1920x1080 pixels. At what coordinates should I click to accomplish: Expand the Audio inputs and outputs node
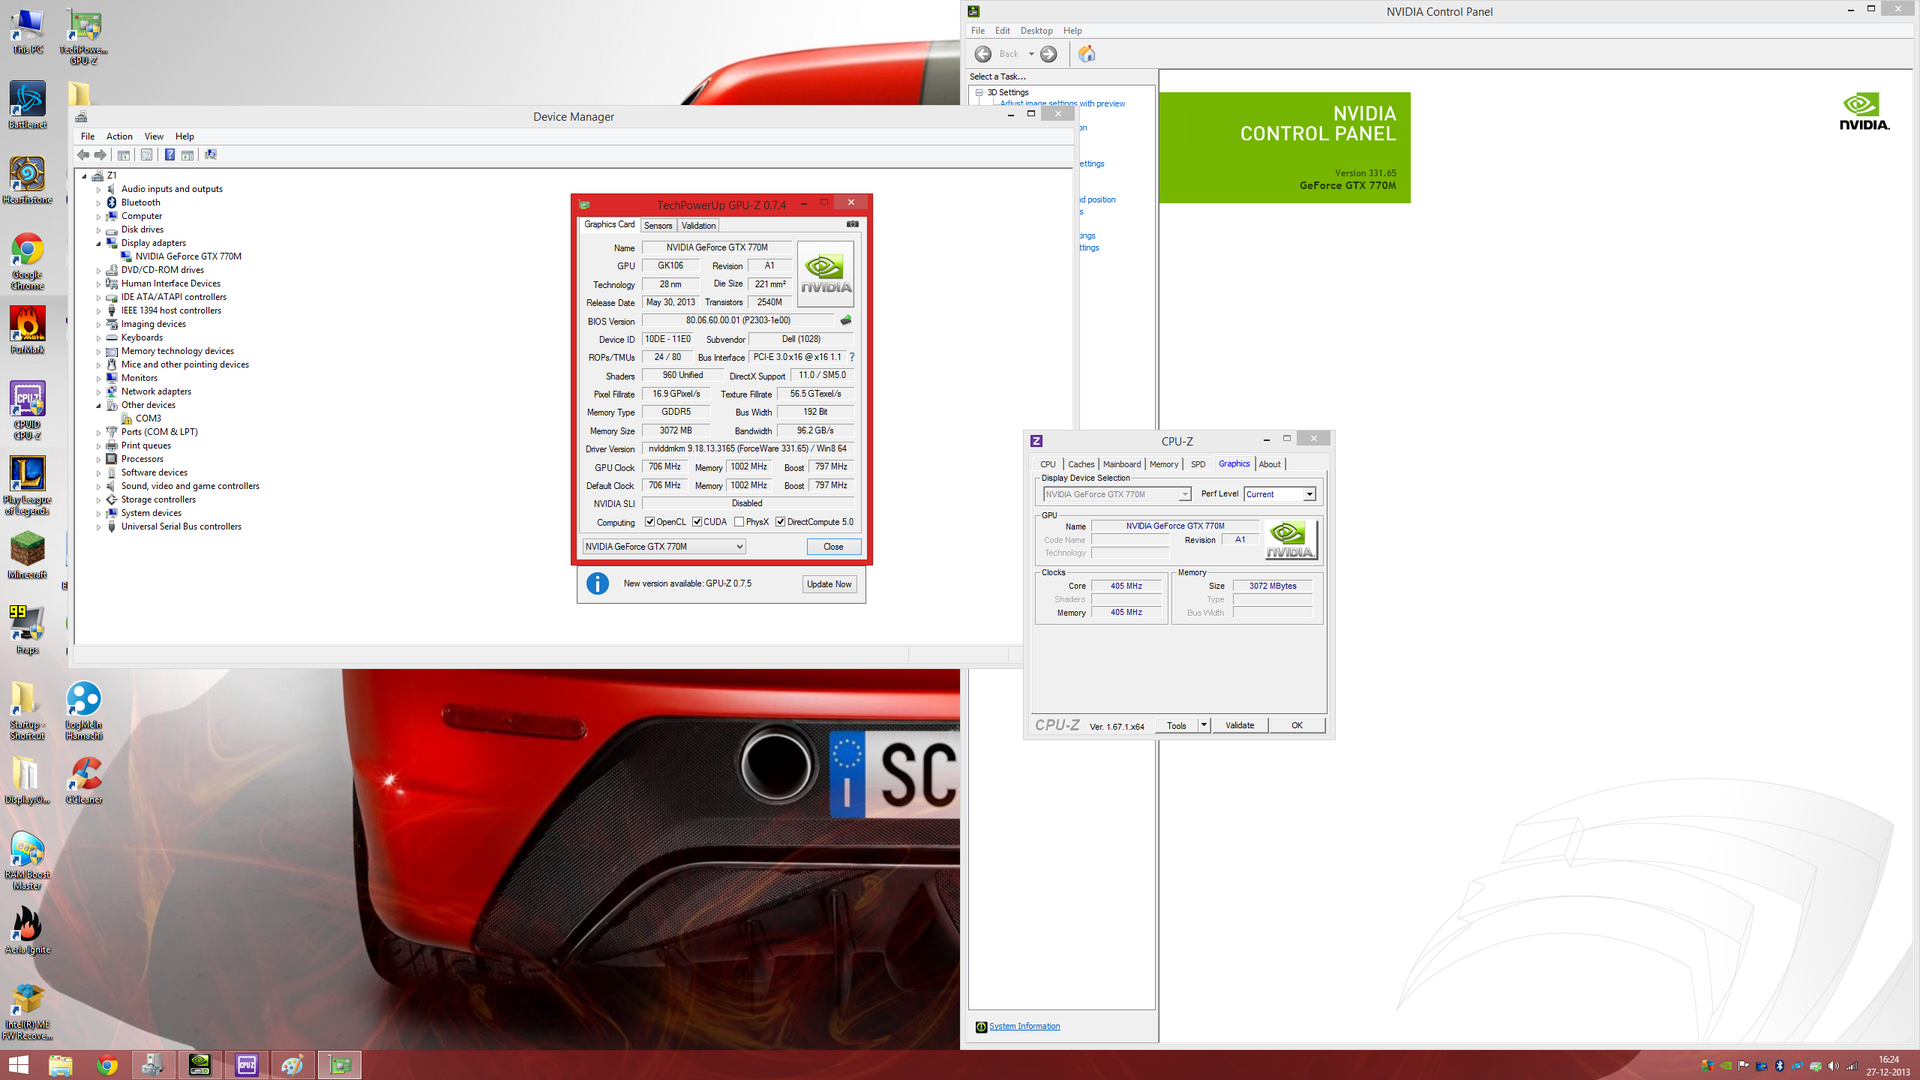99,189
